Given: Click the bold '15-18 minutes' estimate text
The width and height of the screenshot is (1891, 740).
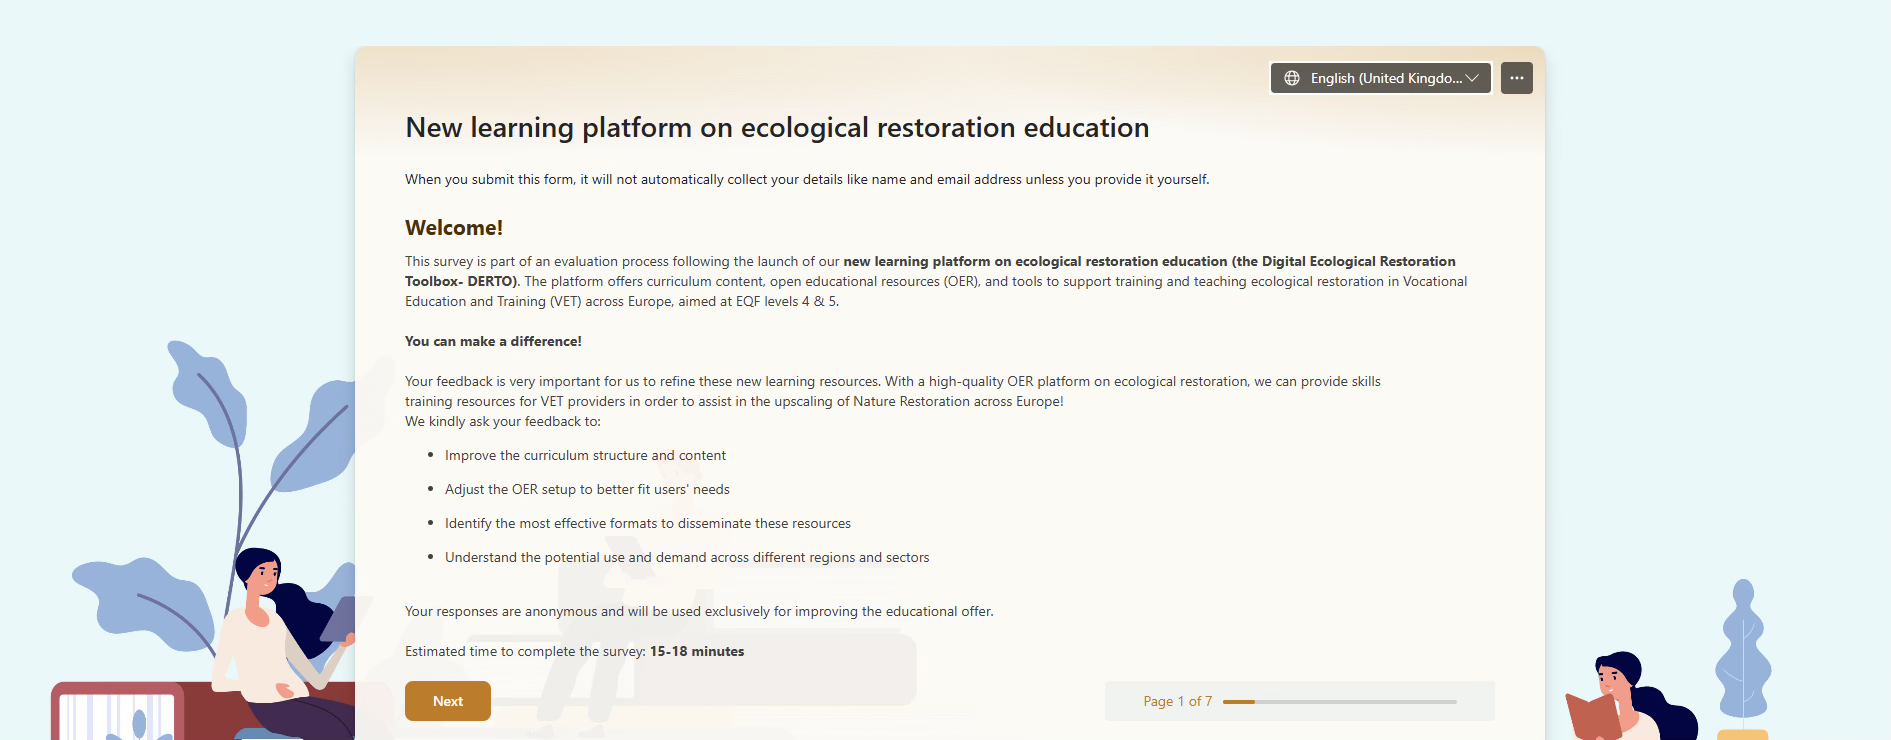Looking at the screenshot, I should (x=697, y=652).
